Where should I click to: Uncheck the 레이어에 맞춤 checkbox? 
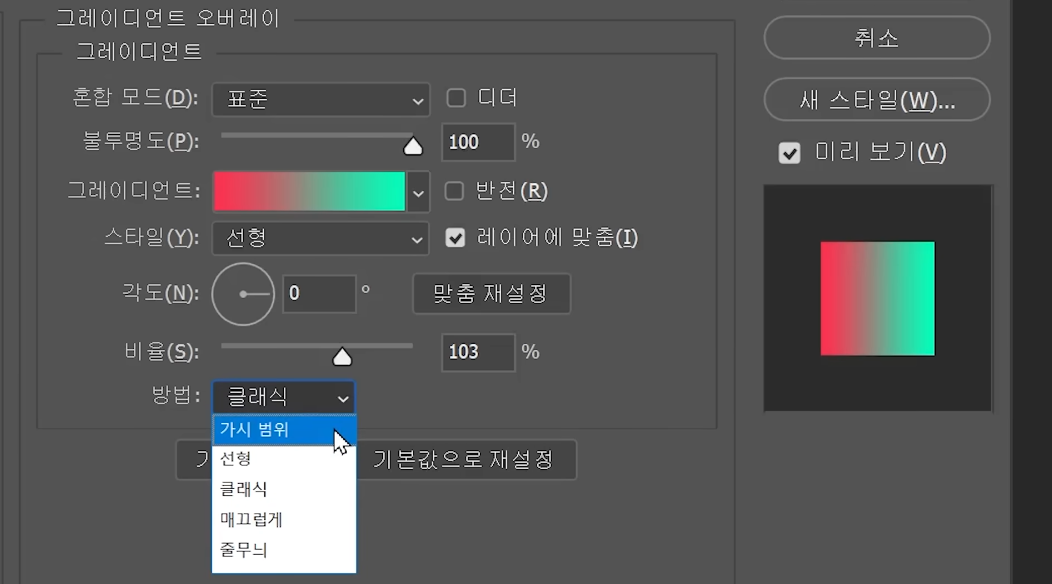pyautogui.click(x=456, y=238)
